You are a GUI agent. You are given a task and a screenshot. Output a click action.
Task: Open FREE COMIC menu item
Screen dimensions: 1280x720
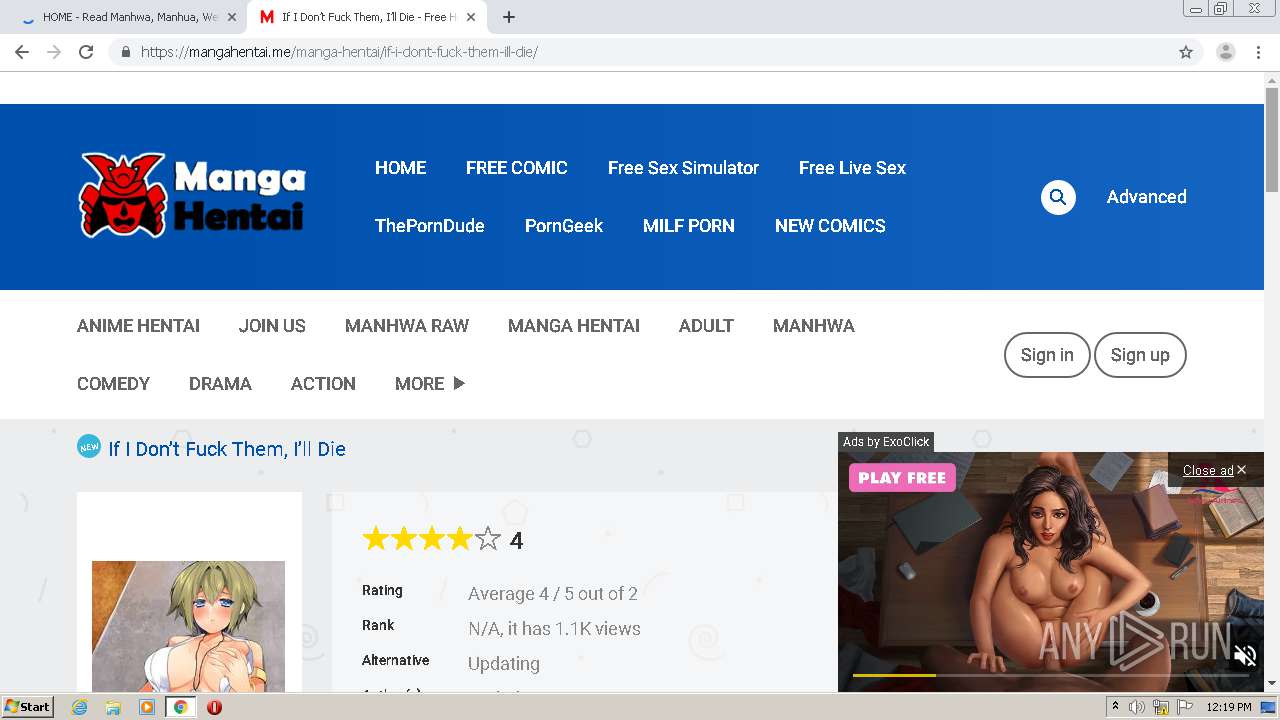pos(516,168)
